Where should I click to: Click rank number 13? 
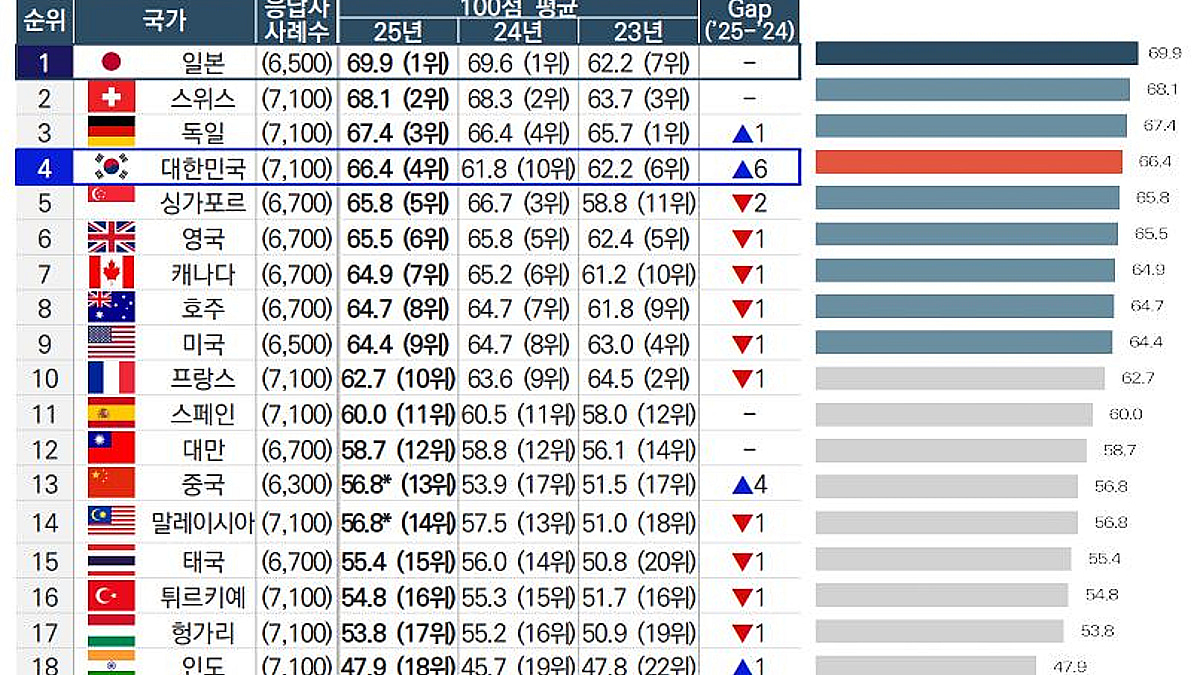[45, 485]
